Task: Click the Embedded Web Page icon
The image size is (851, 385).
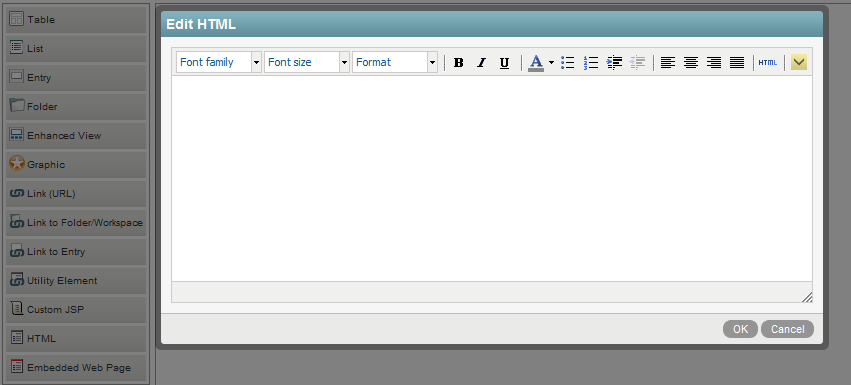Action: tap(17, 367)
